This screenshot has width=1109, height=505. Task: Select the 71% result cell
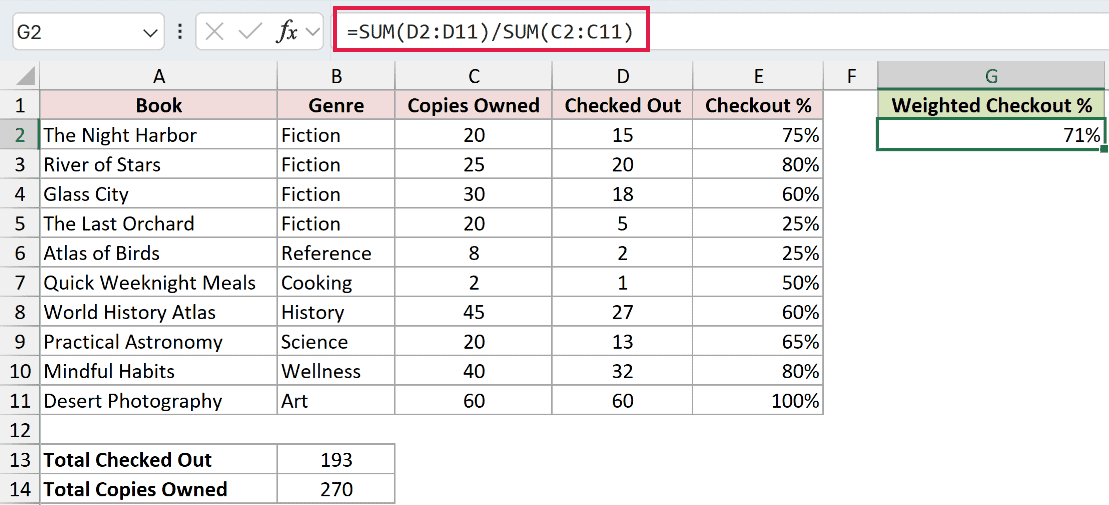tap(992, 135)
